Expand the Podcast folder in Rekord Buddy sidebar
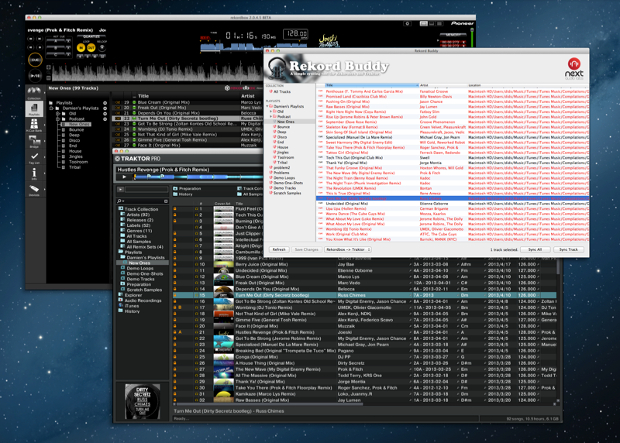 271,117
